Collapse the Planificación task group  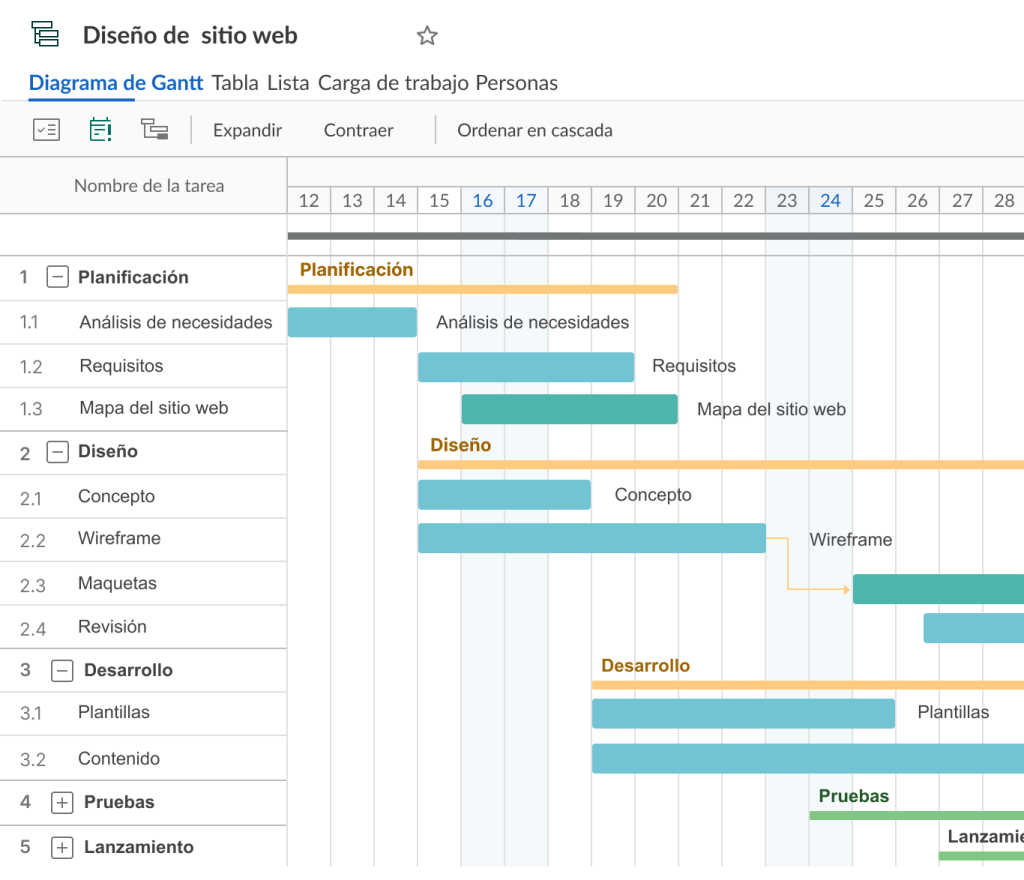coord(60,277)
